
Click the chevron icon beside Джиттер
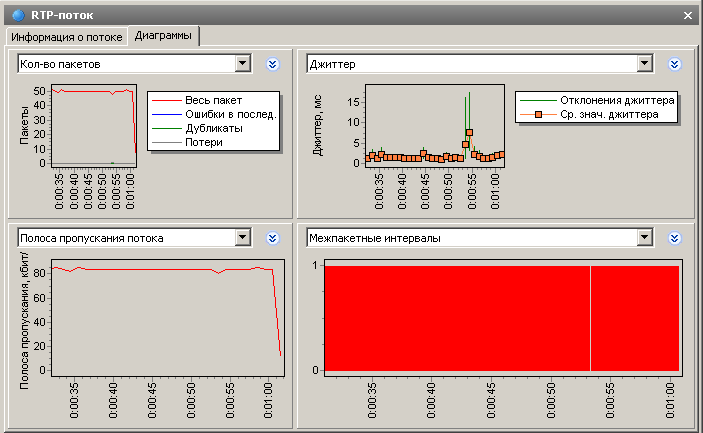point(674,64)
